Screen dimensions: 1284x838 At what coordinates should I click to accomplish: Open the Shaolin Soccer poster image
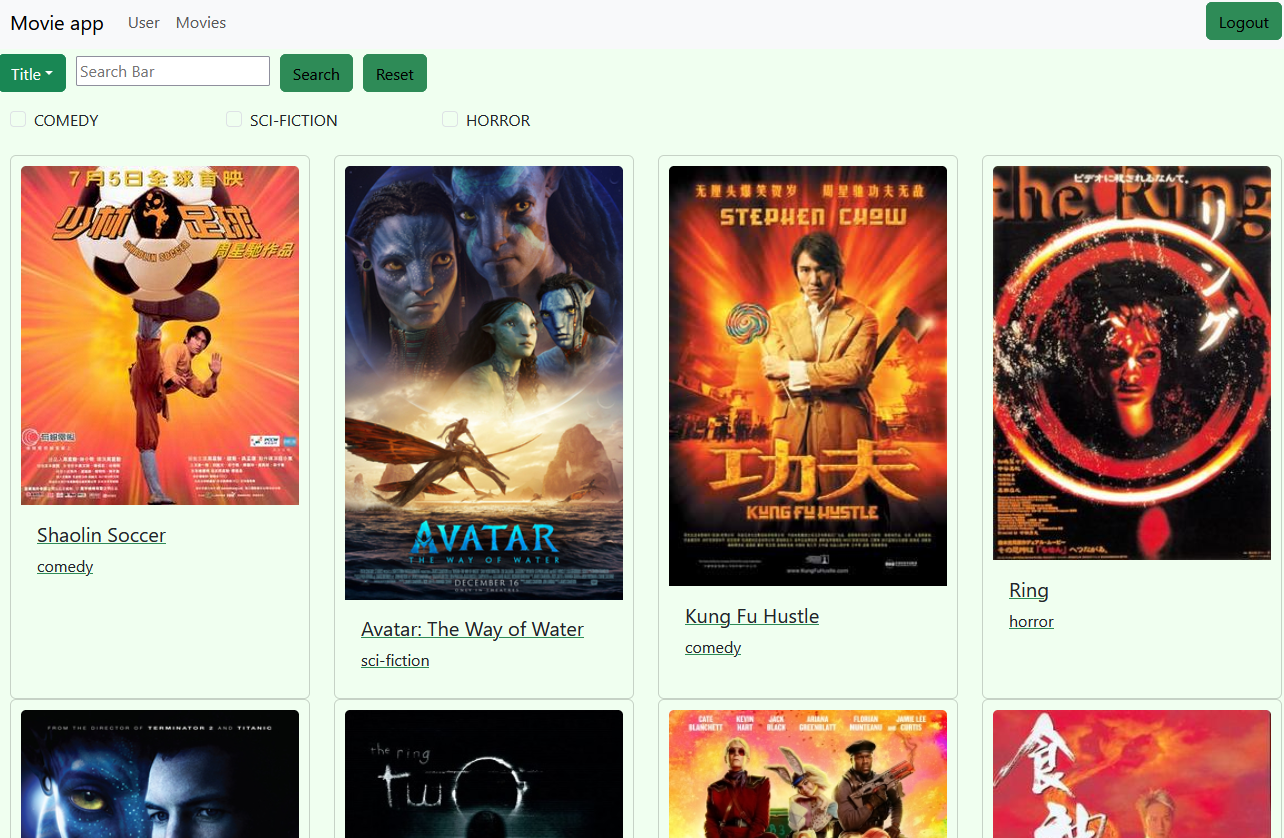click(160, 335)
